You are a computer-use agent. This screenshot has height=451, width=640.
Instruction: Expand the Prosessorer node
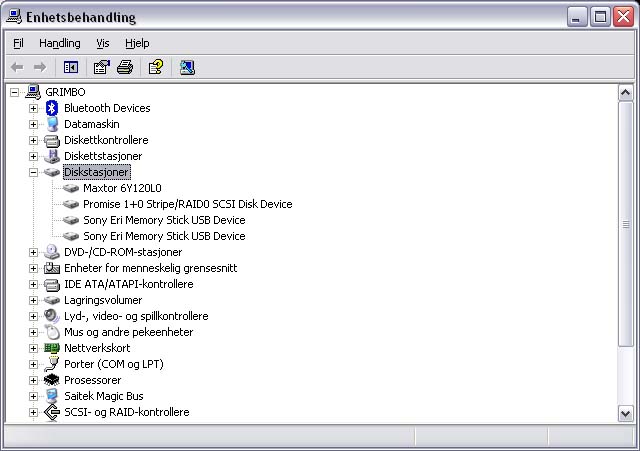click(x=33, y=380)
